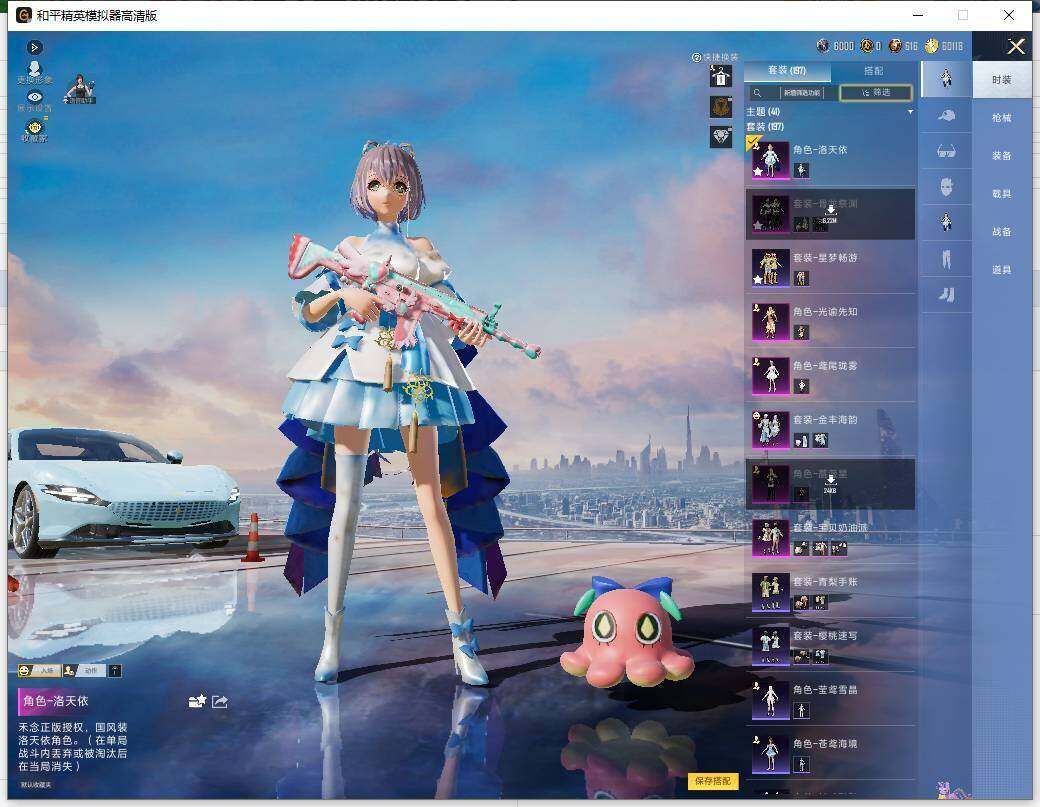
Task: Click the small info icon beside 动作
Action: (115, 670)
